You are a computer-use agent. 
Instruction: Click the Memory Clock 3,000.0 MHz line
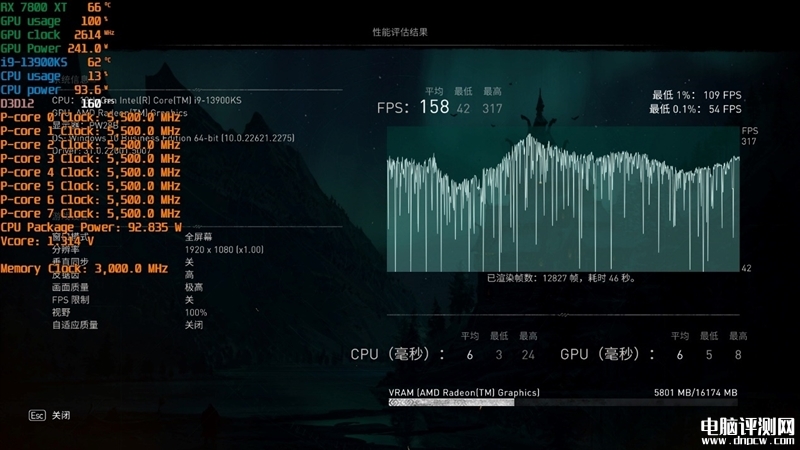tap(84, 269)
